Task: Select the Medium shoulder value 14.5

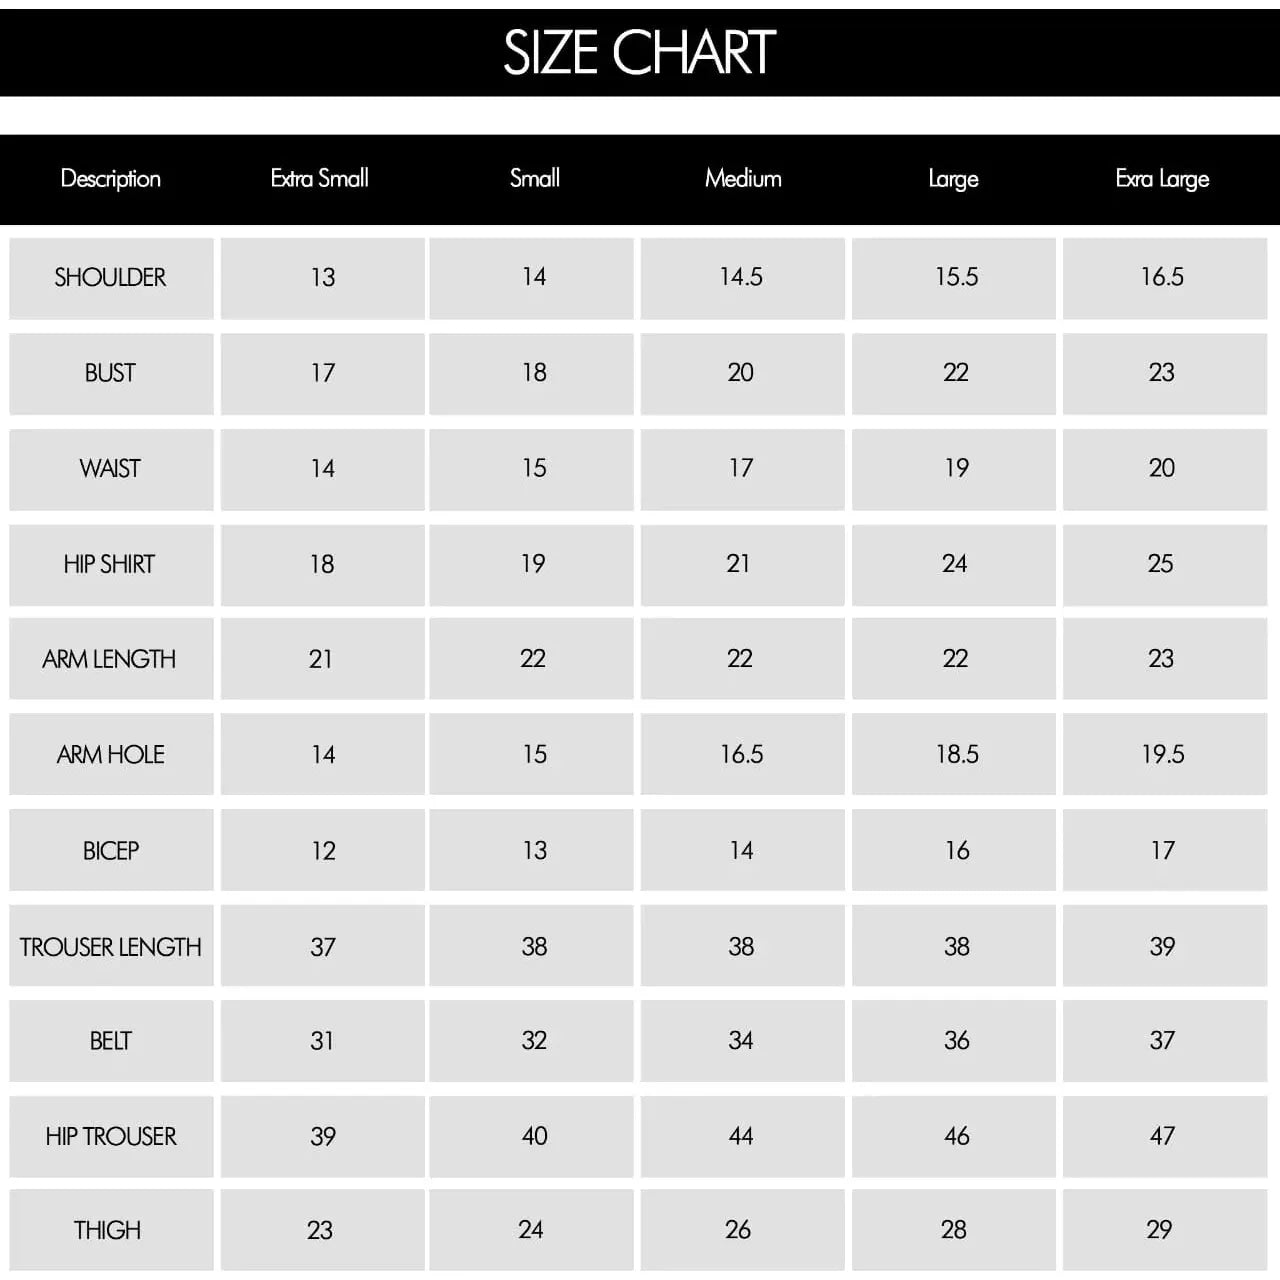Action: pos(742,278)
